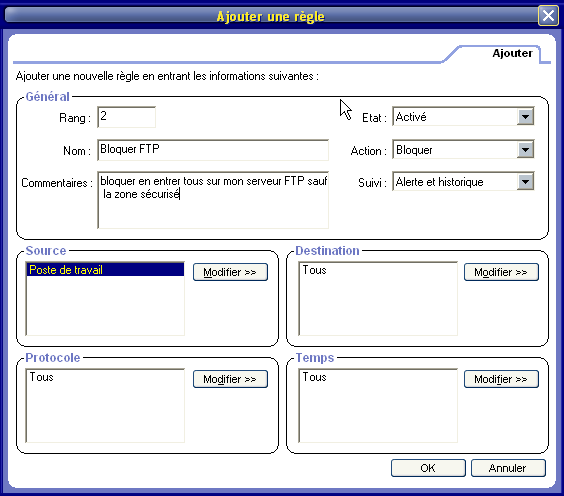The width and height of the screenshot is (564, 496).
Task: Confirm the rule with OK
Action: [428, 468]
